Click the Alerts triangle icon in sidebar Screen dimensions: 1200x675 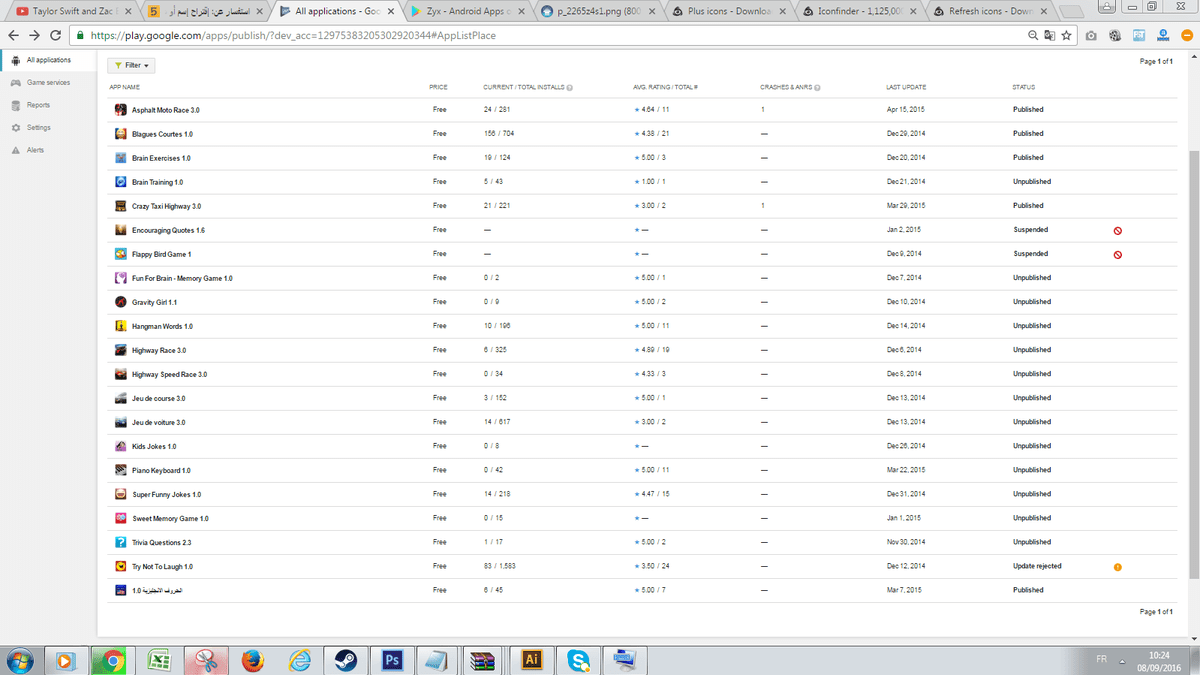click(15, 150)
